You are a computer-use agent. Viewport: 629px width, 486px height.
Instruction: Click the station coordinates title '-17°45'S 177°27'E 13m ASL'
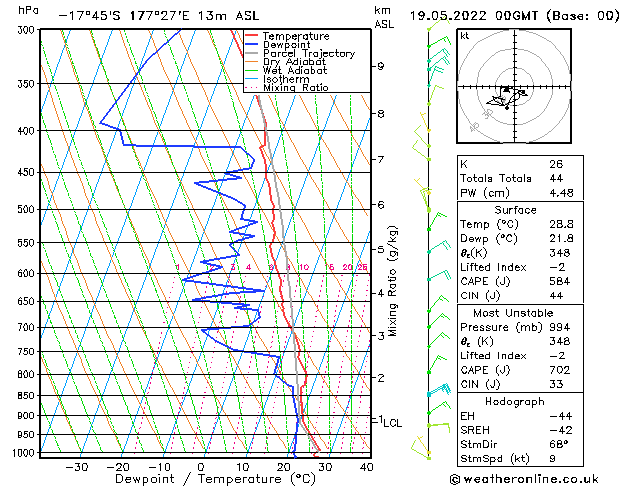[x=159, y=16]
